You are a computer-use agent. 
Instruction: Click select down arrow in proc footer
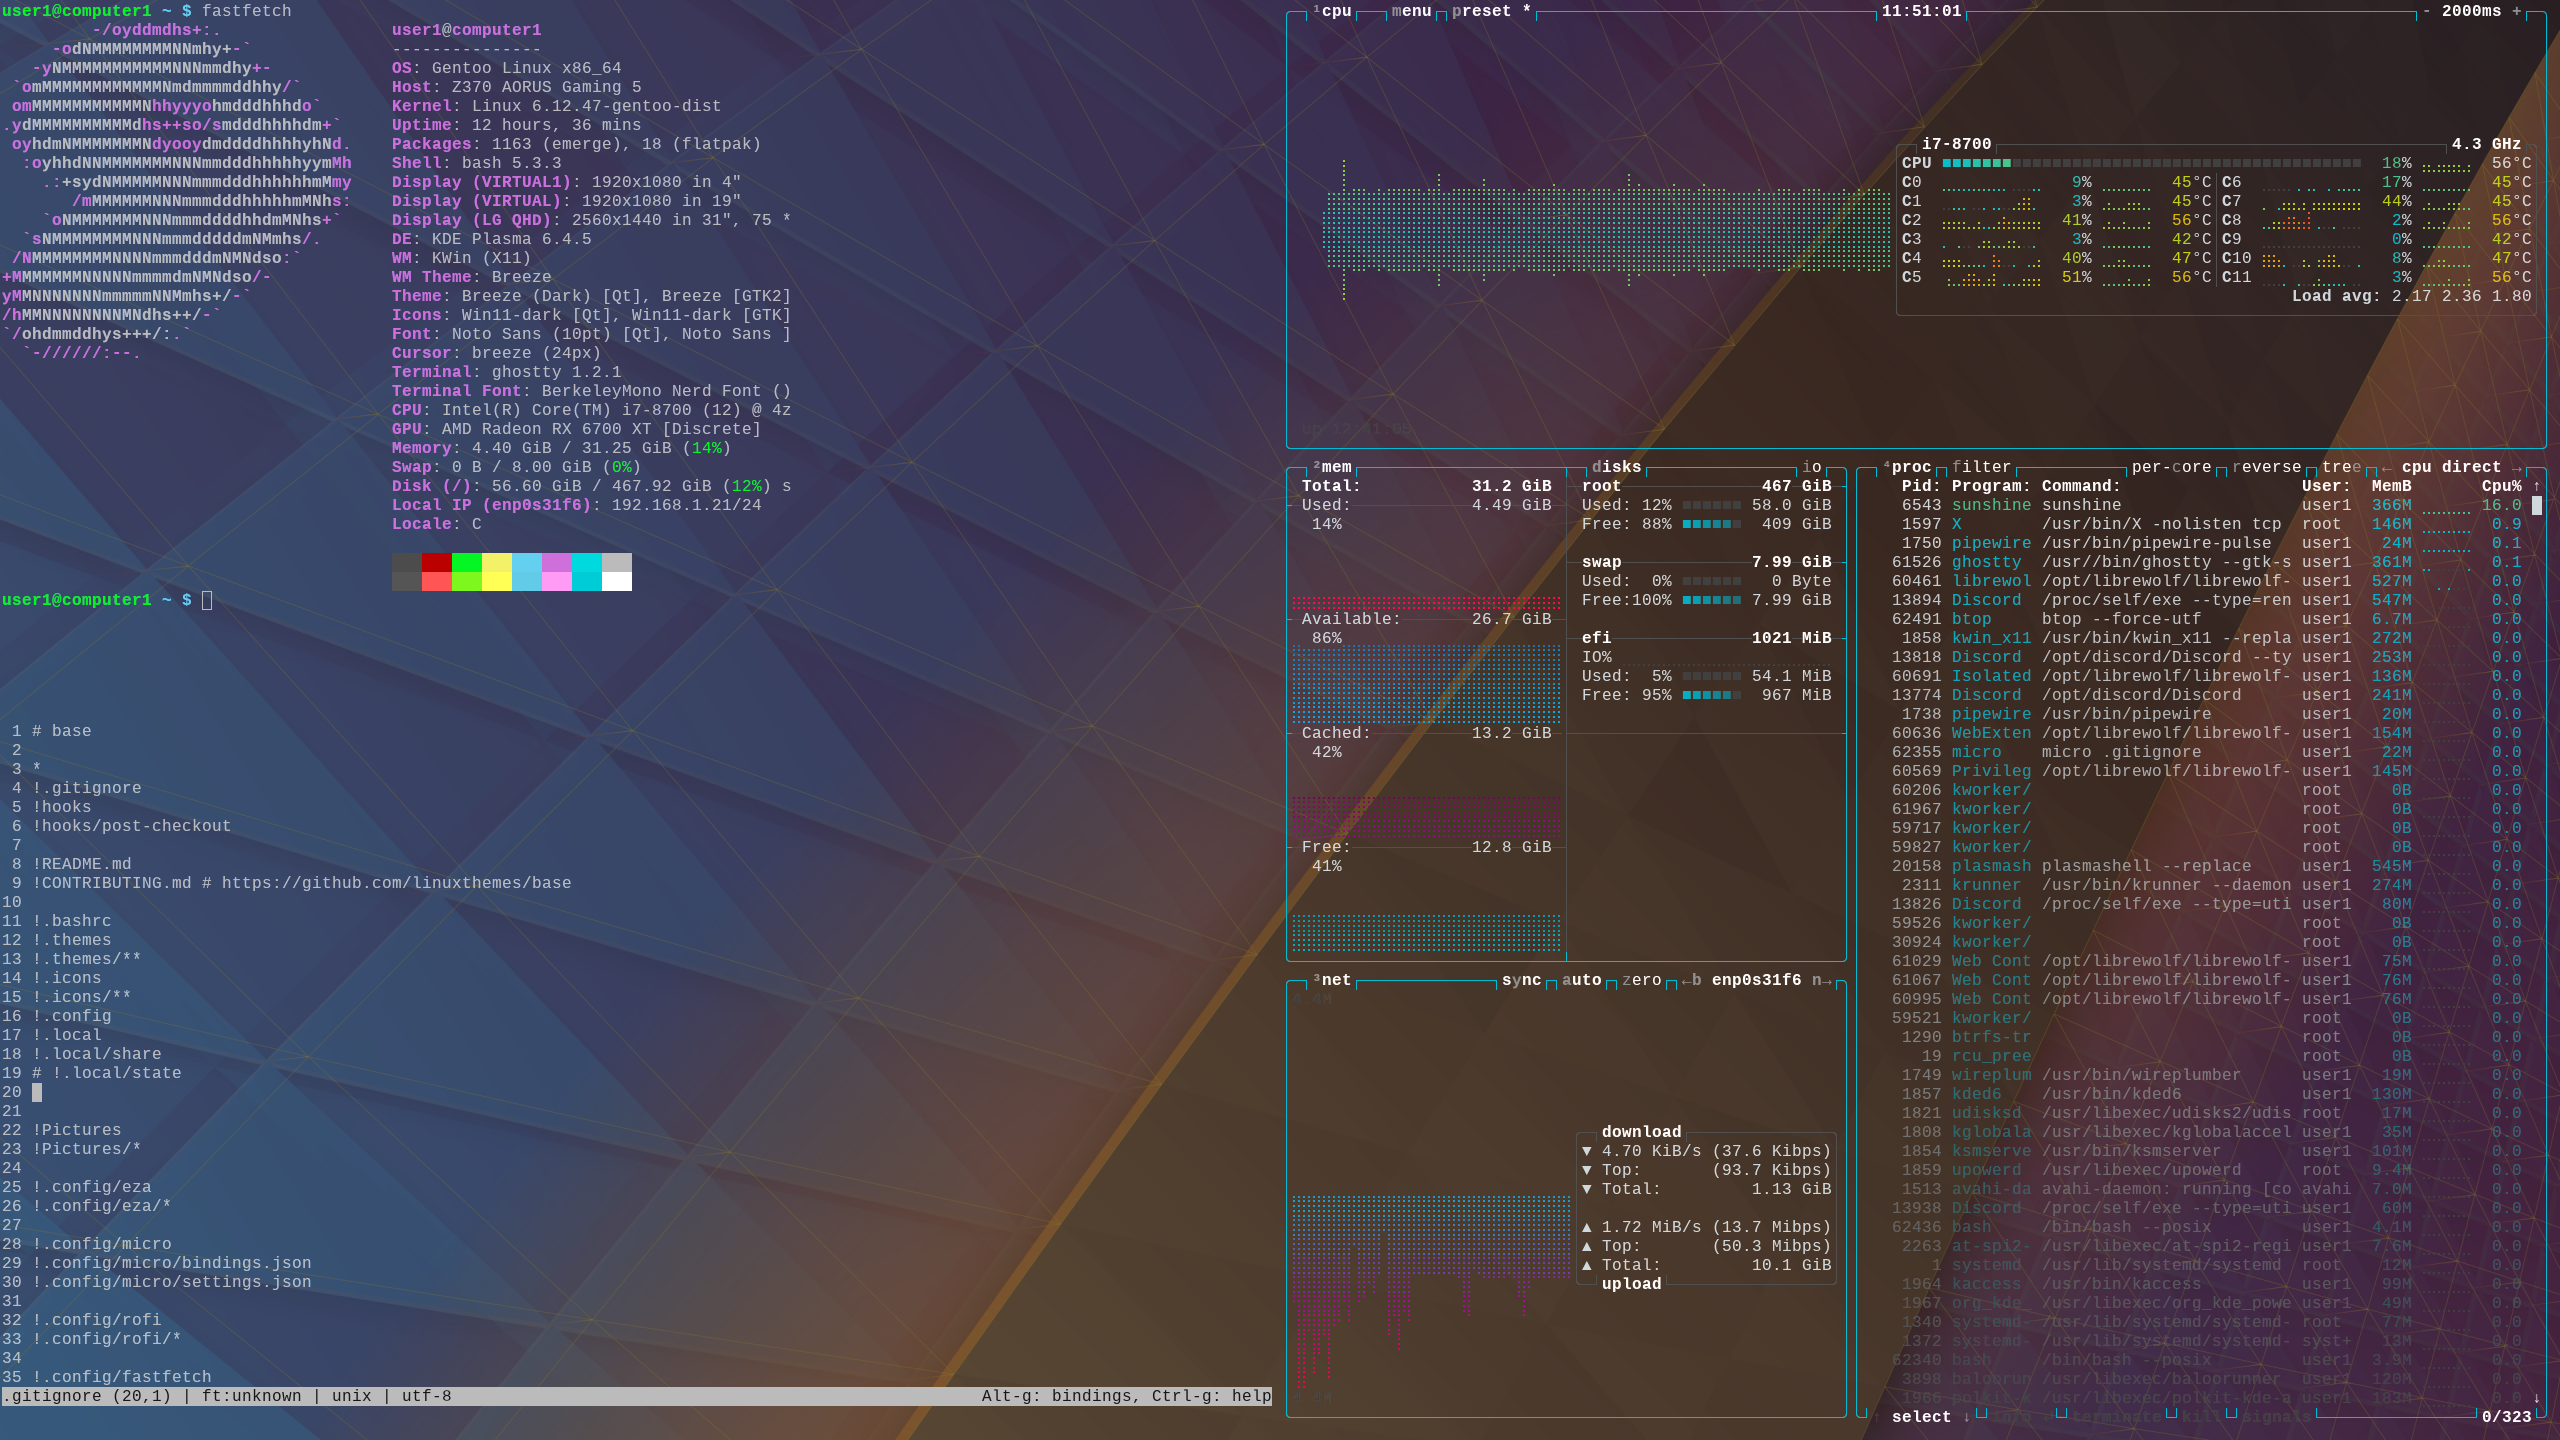click(1966, 1417)
